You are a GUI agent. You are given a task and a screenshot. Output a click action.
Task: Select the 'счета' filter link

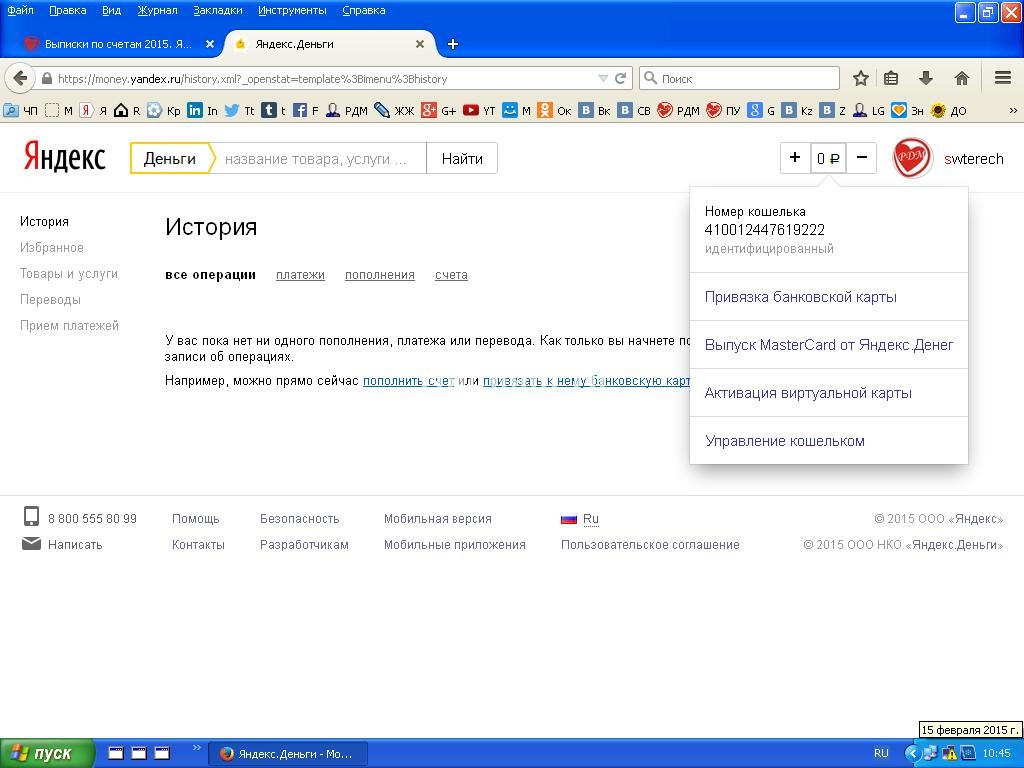[451, 275]
